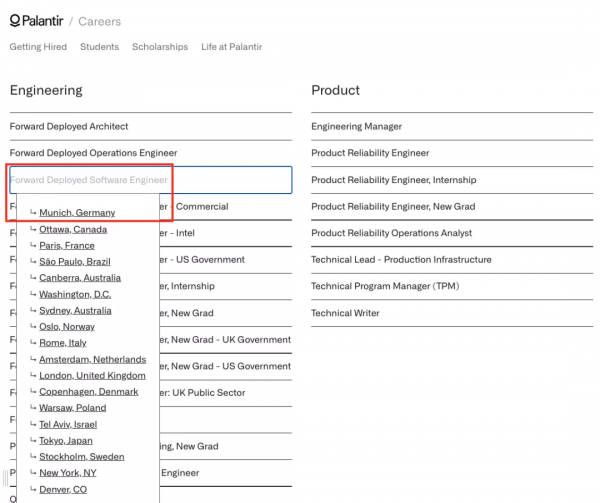This screenshot has width=600, height=503.
Task: Go to the Students page
Action: pyautogui.click(x=99, y=47)
